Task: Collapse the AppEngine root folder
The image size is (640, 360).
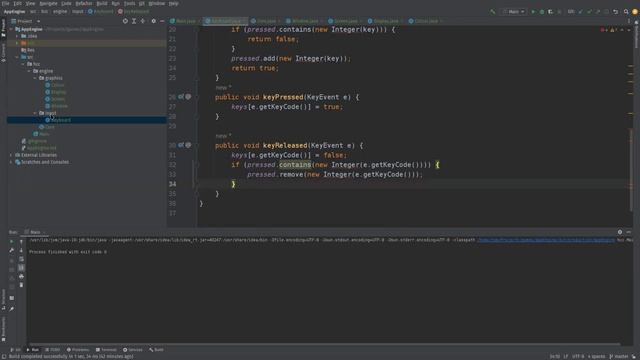Action: point(11,29)
